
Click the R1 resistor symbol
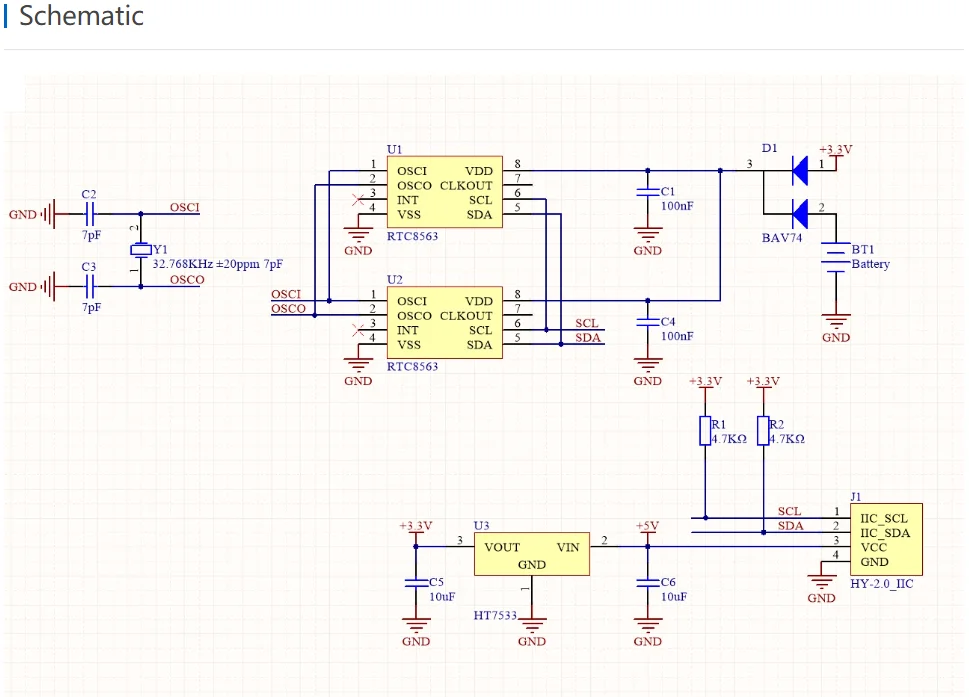705,431
